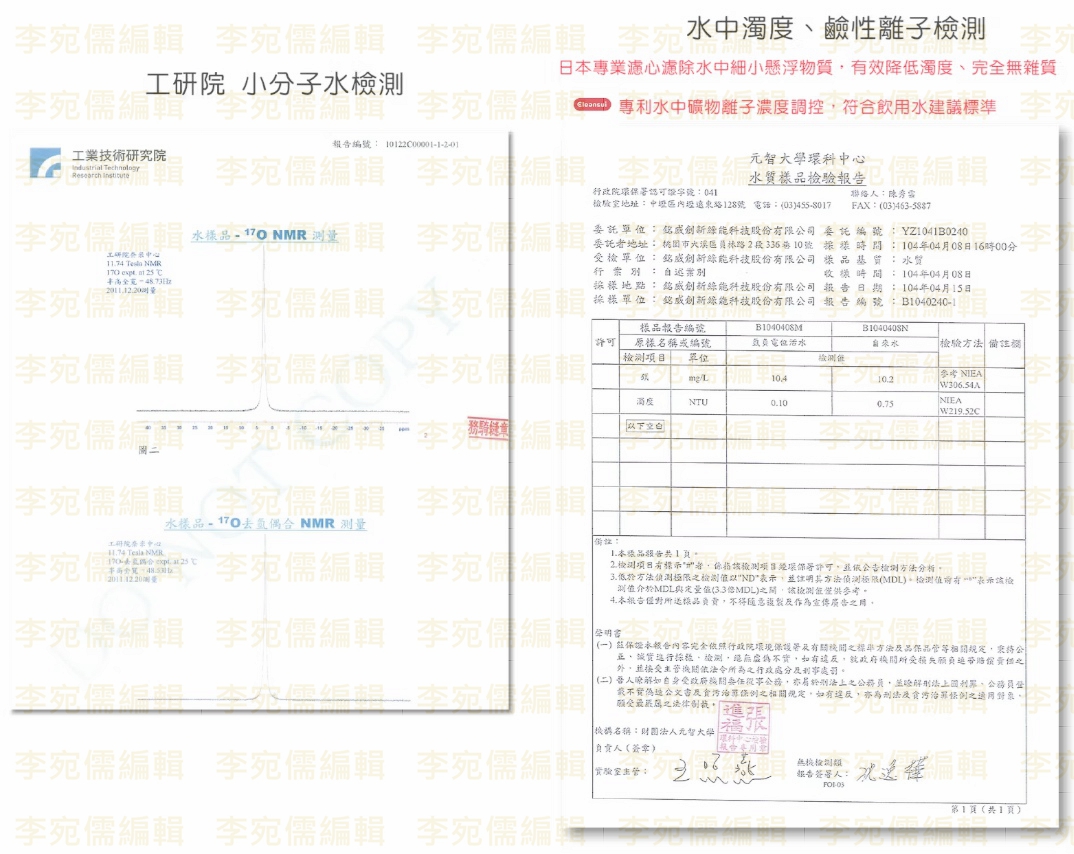Screen dimensions: 1074x854
Task: Click the underlined 水質樣品檢驗報告 title
Action: pyautogui.click(x=806, y=177)
